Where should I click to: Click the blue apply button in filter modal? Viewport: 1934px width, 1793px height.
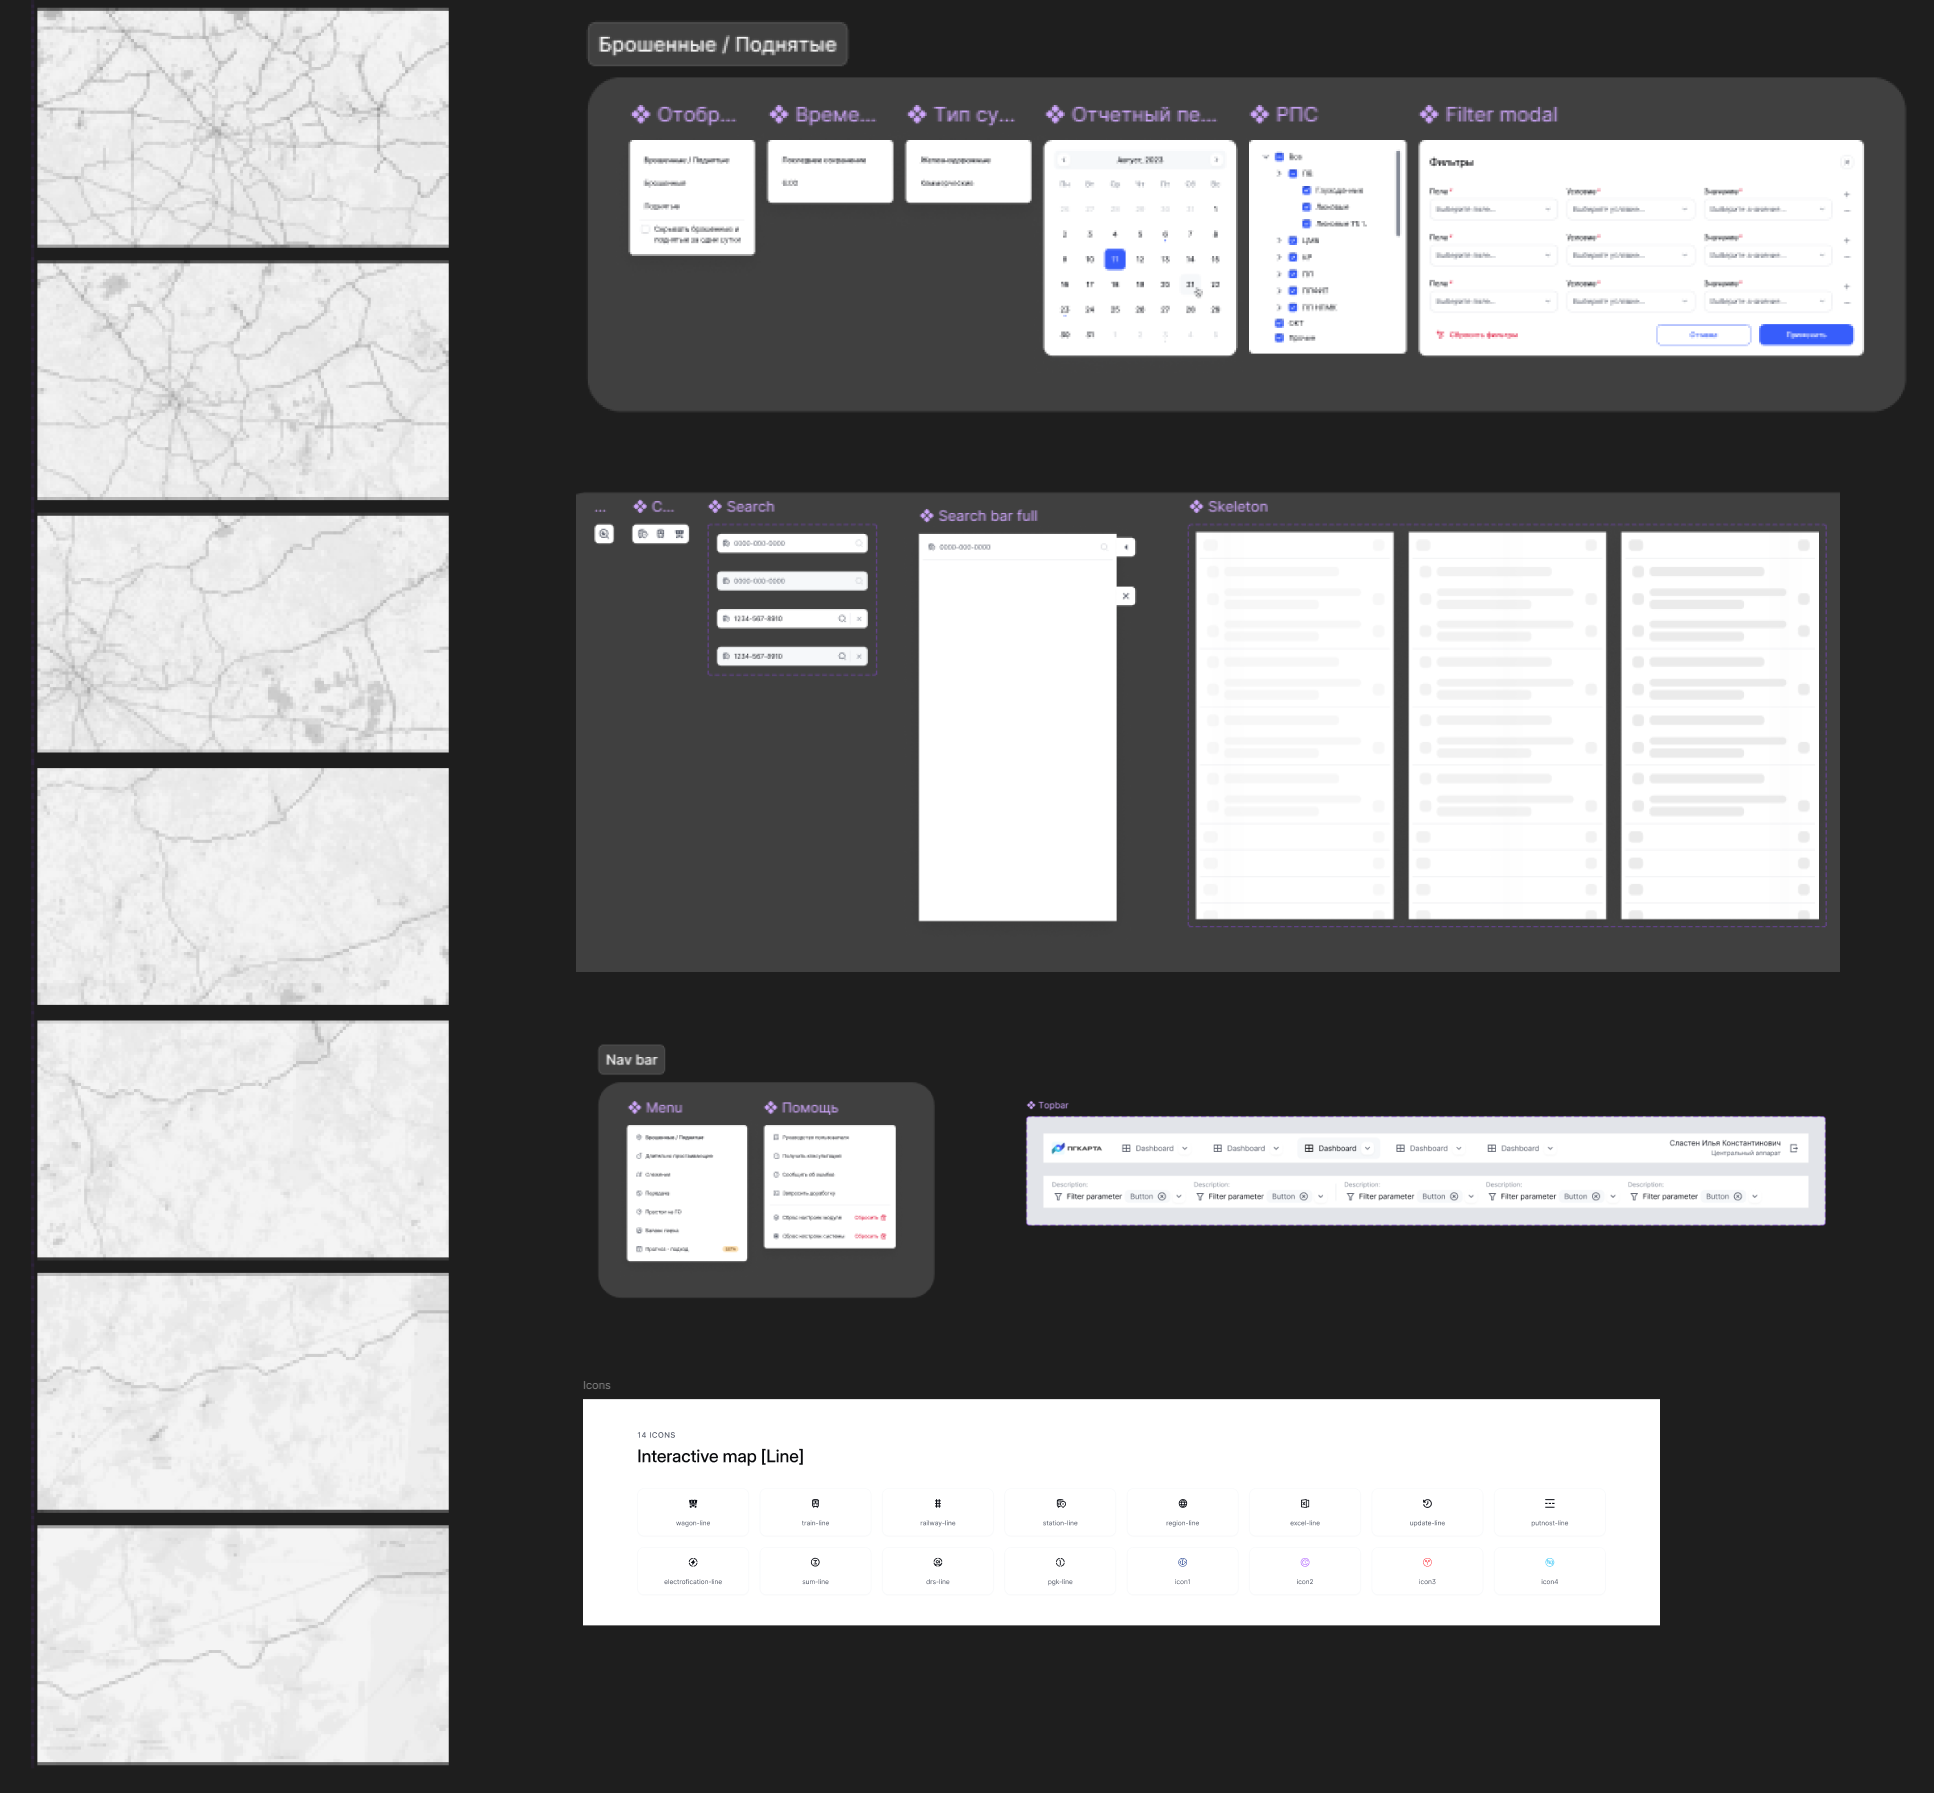pyautogui.click(x=1805, y=335)
